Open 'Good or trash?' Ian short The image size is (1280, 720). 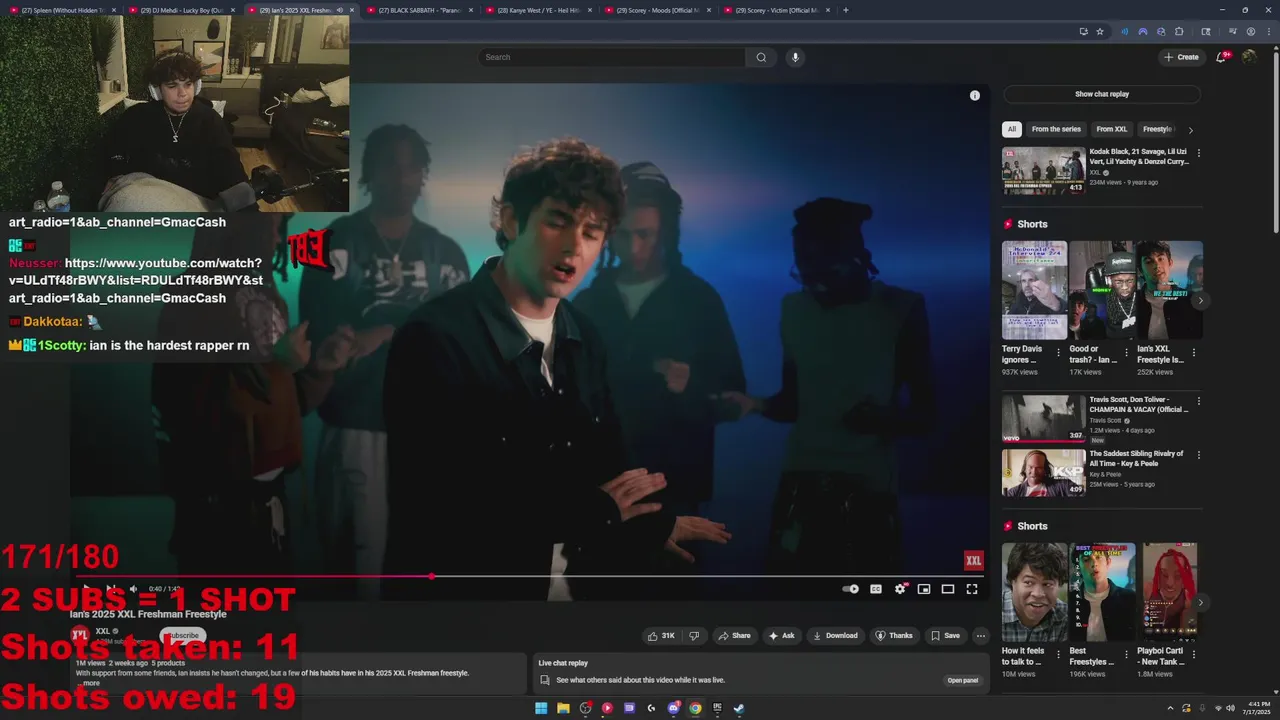pyautogui.click(x=1102, y=290)
